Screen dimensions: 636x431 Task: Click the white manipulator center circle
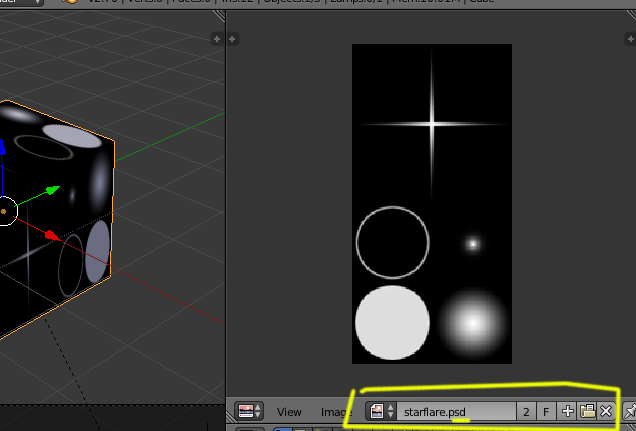(5, 211)
